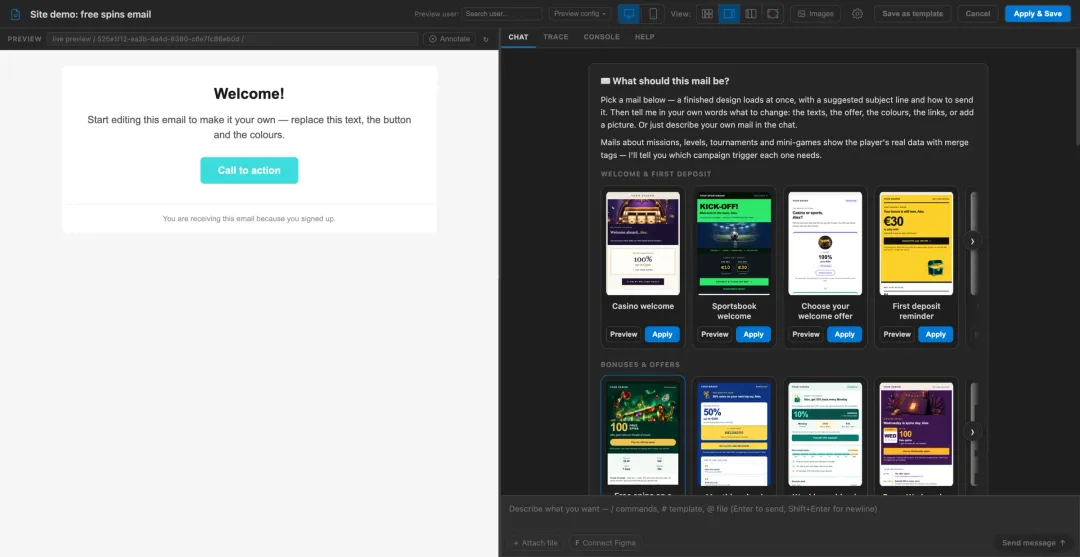
Task: Select the grid view layout icon
Action: pyautogui.click(x=707, y=14)
